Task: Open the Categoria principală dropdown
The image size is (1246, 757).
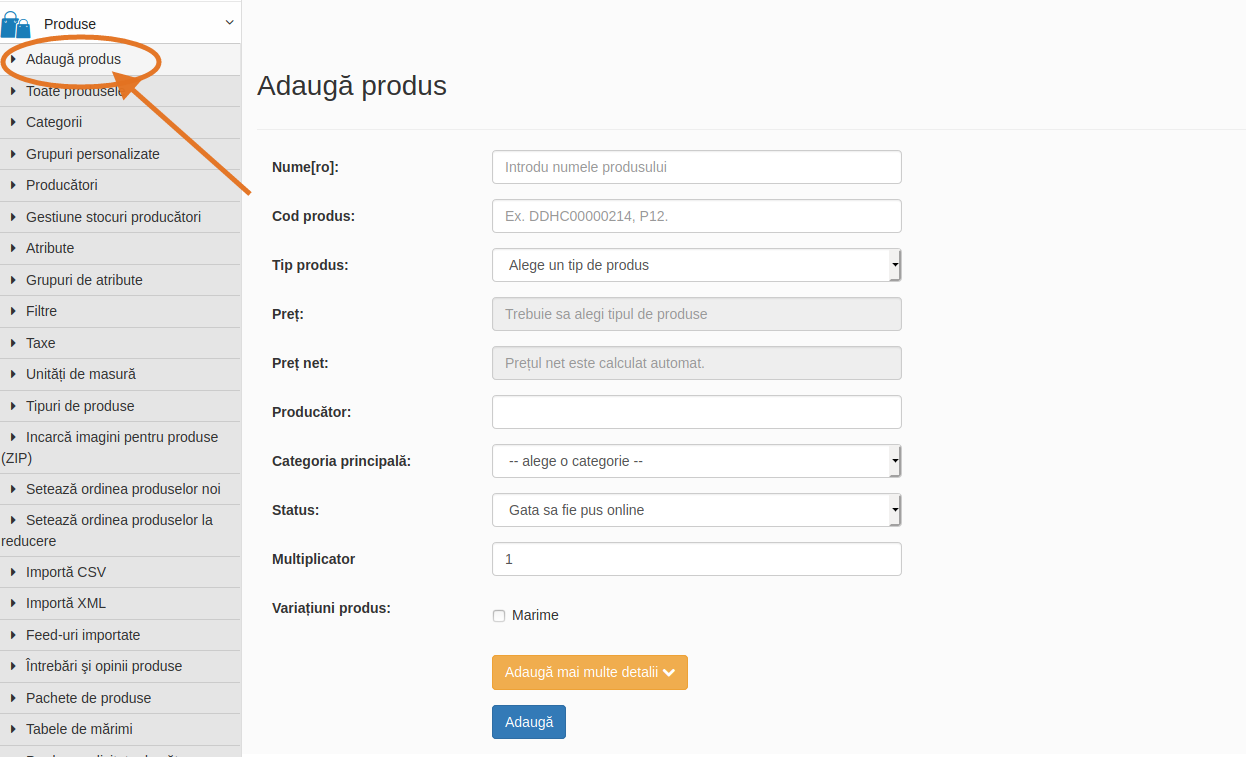Action: (697, 461)
